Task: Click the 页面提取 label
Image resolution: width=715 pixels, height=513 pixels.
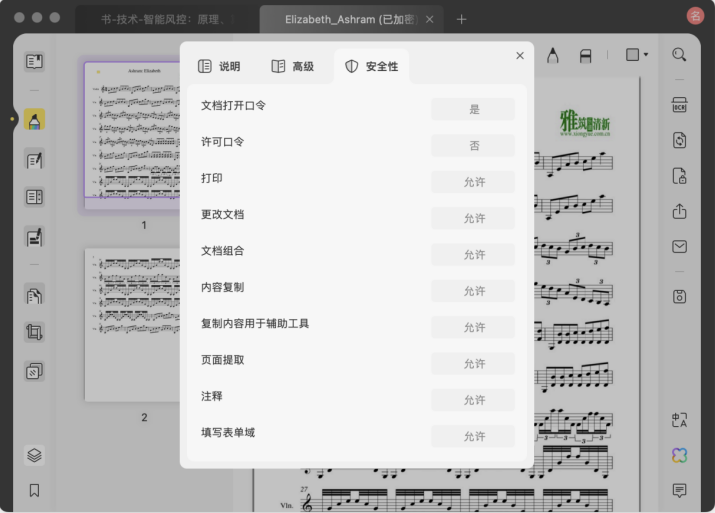Action: pos(223,360)
